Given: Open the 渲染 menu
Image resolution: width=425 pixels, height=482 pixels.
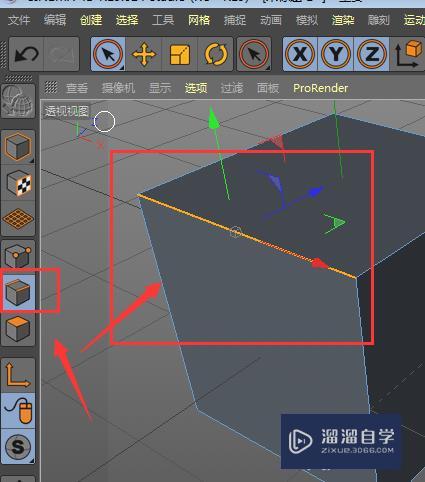Looking at the screenshot, I should tap(343, 20).
